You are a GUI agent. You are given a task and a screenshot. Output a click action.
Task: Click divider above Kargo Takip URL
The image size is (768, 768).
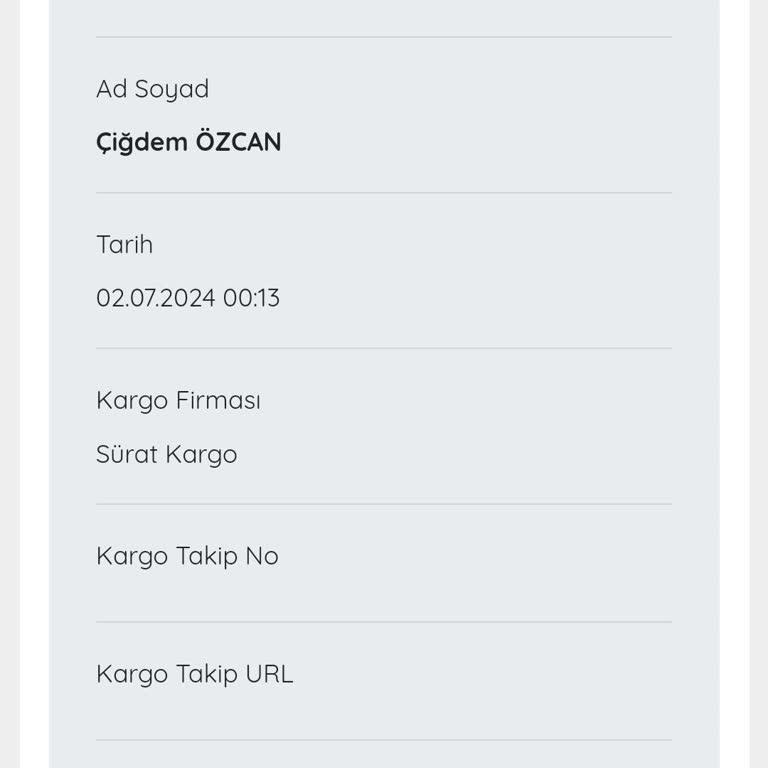point(384,622)
